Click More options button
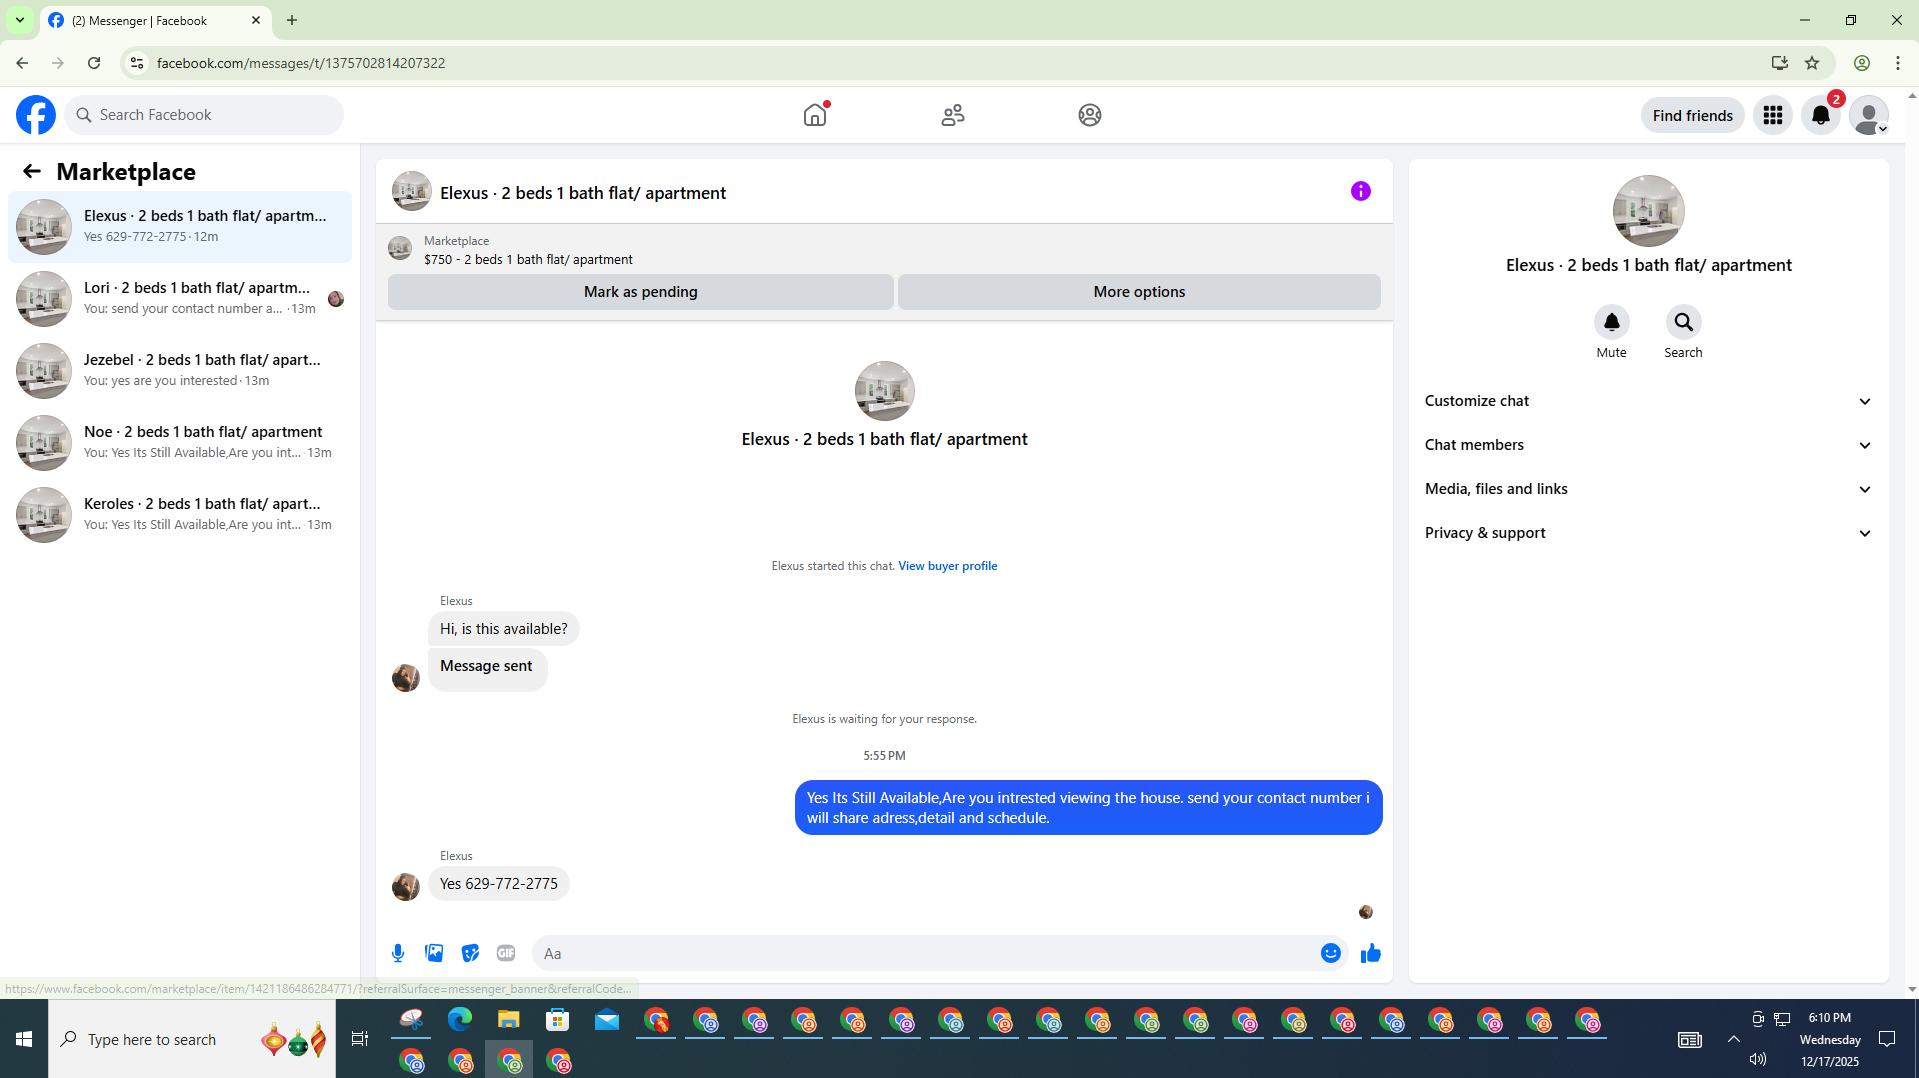This screenshot has height=1078, width=1919. click(x=1139, y=292)
